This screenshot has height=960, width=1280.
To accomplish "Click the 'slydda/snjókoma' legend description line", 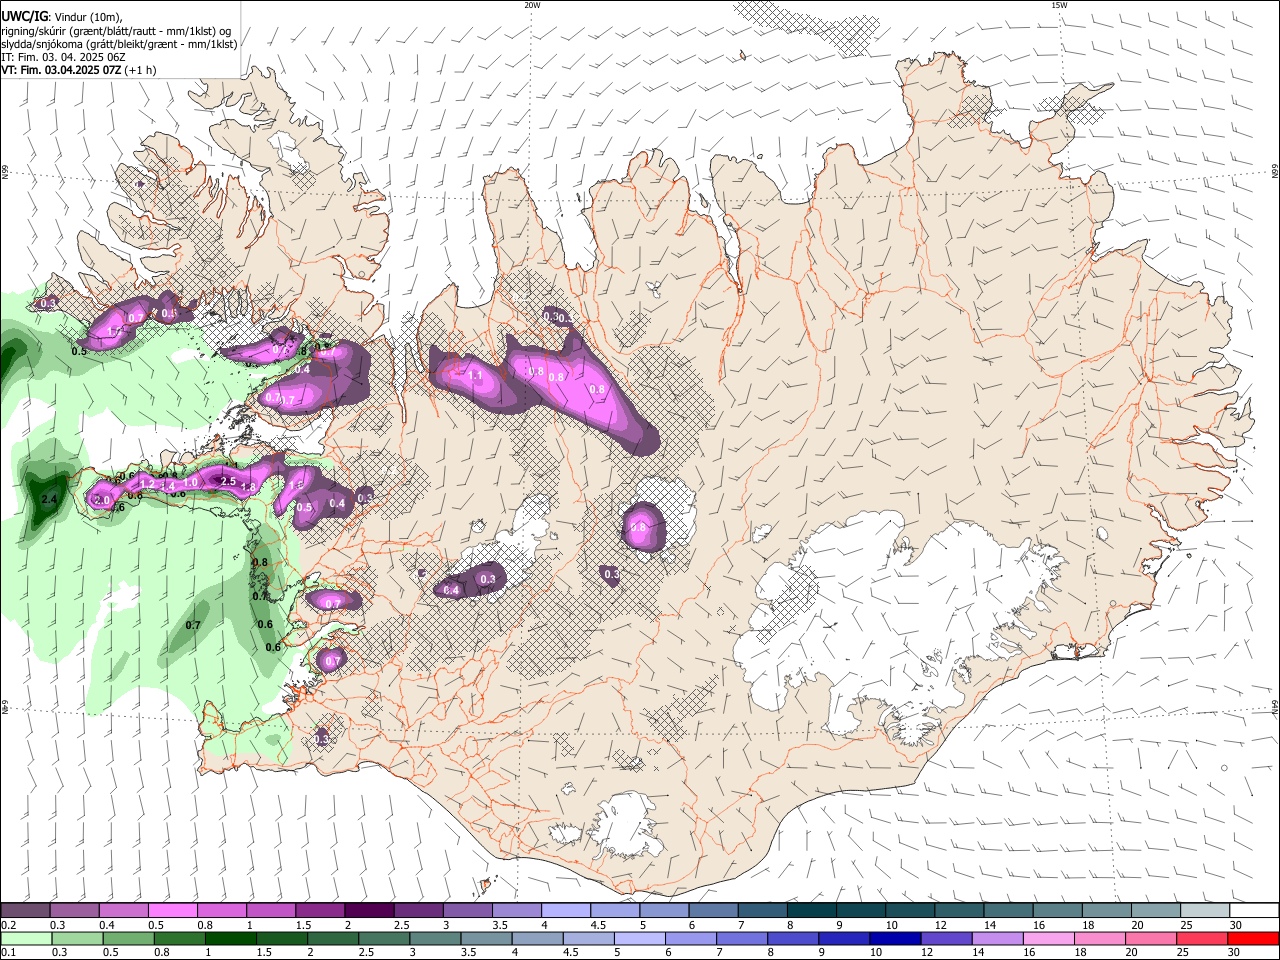I will pos(119,44).
